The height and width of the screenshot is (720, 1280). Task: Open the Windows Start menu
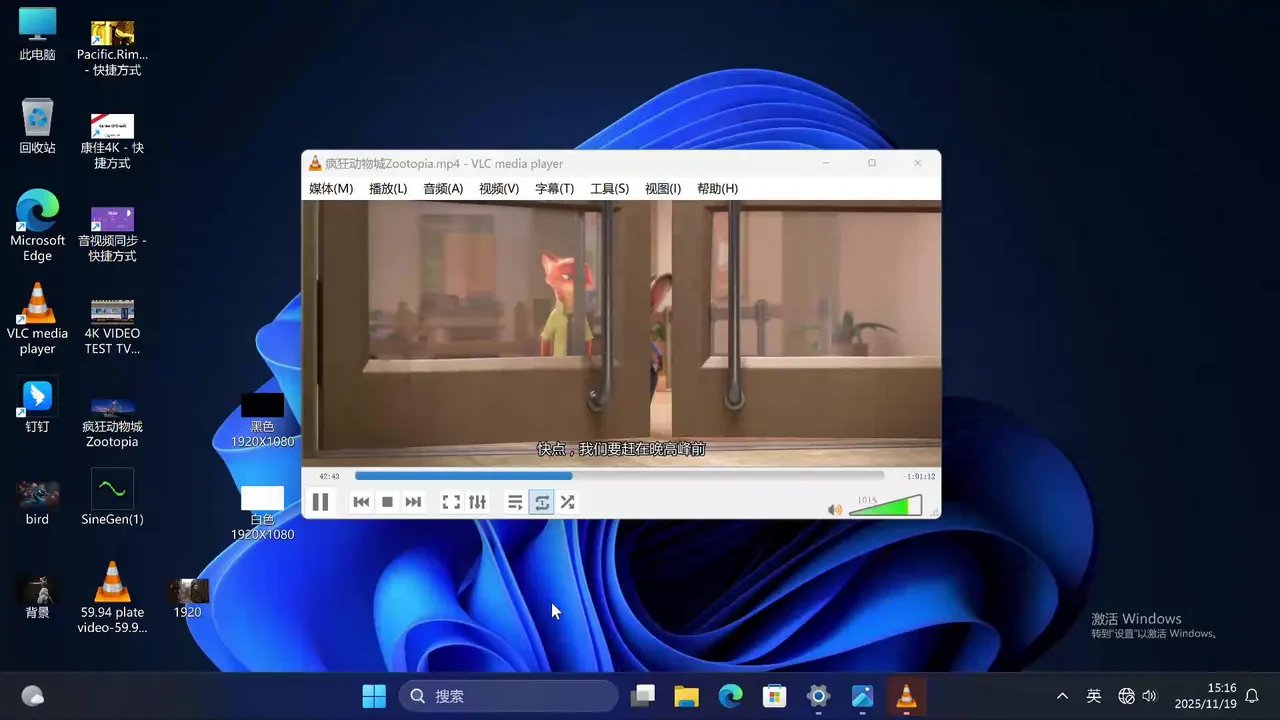tap(374, 696)
